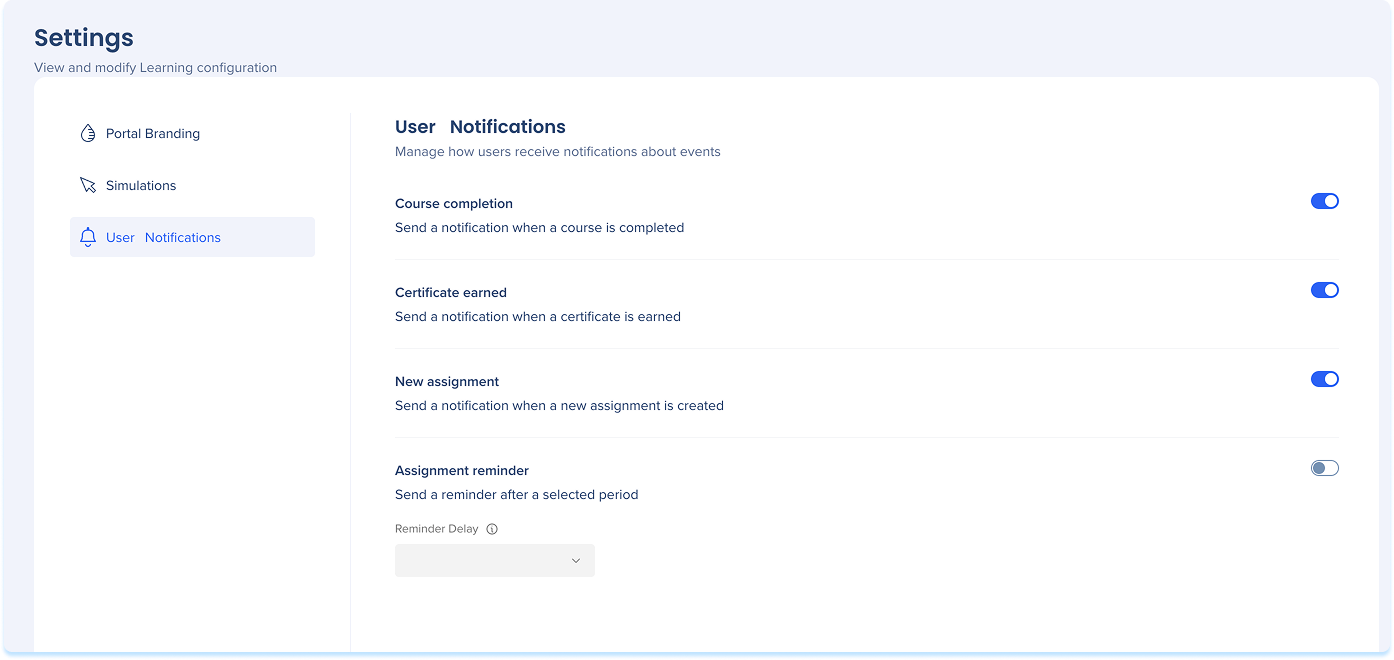Click the Reminder Delay field label
1394x660 pixels.
pyautogui.click(x=437, y=529)
